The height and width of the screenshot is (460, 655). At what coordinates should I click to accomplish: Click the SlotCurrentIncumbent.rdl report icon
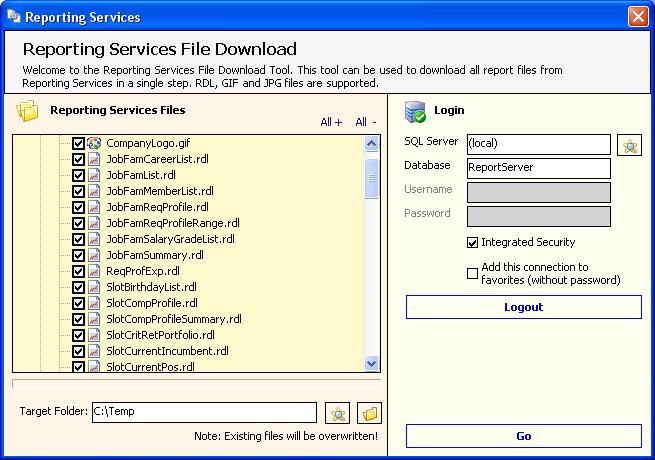pos(94,351)
